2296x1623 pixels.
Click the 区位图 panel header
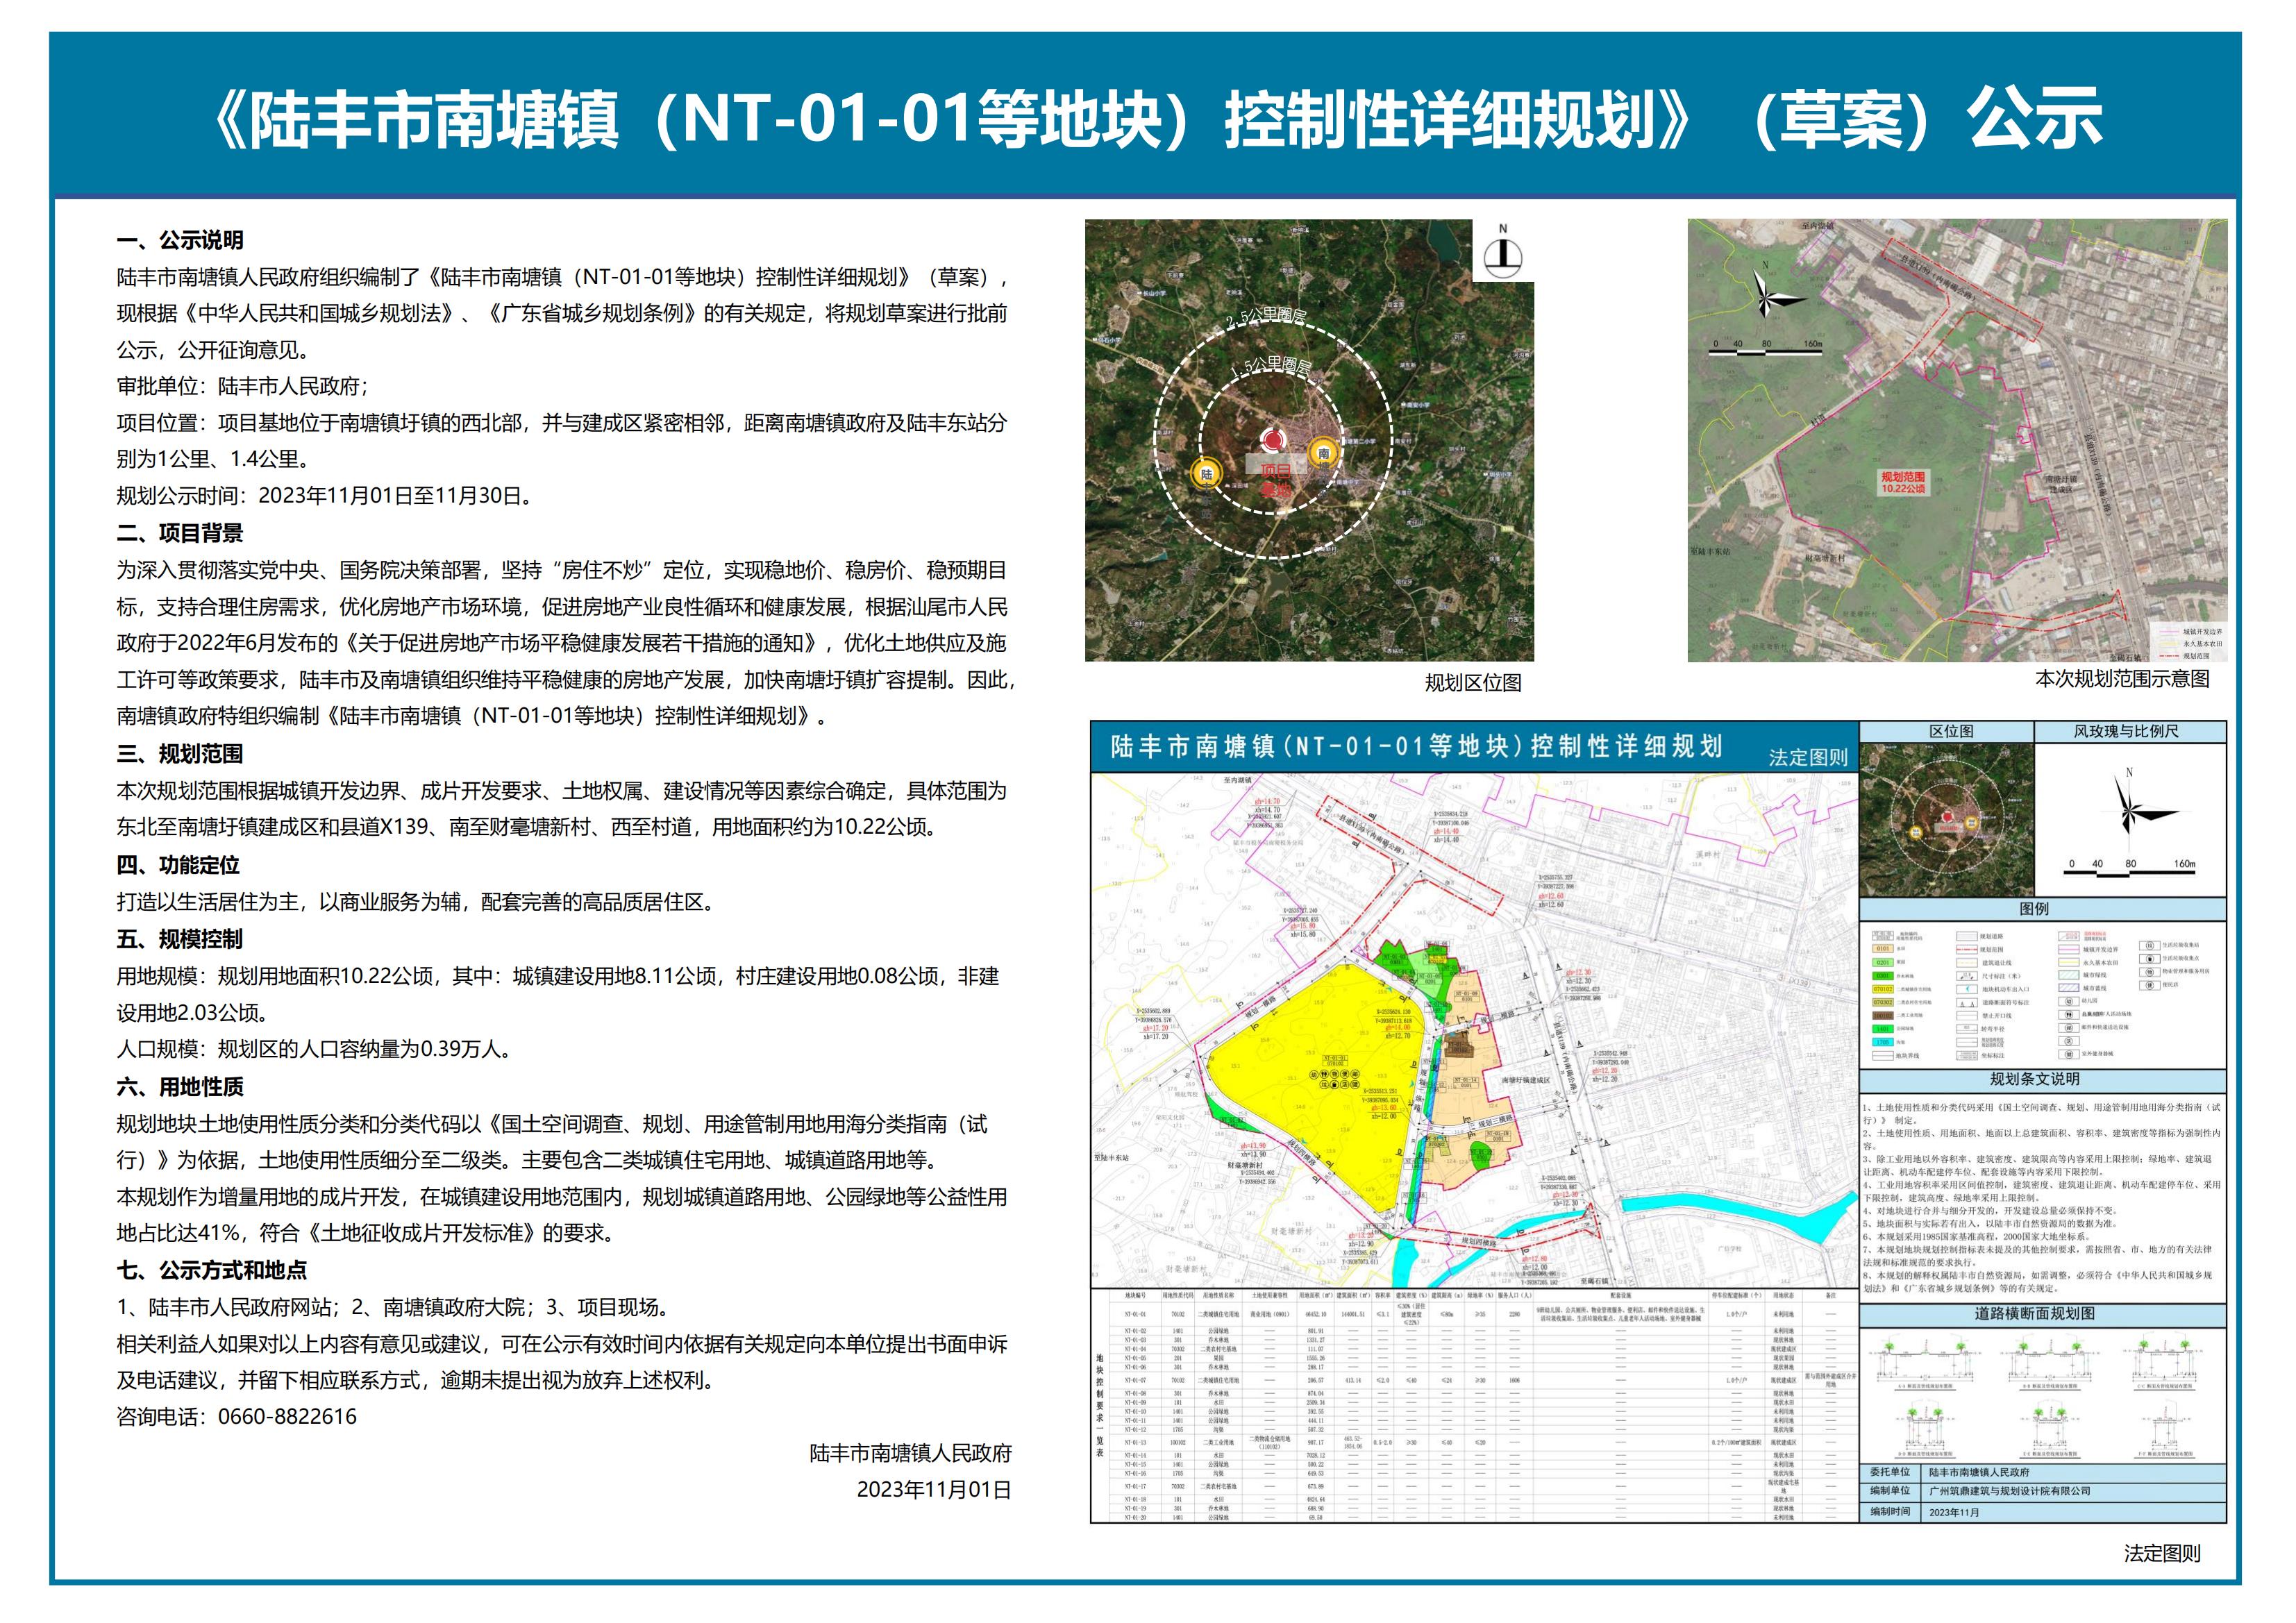1950,731
